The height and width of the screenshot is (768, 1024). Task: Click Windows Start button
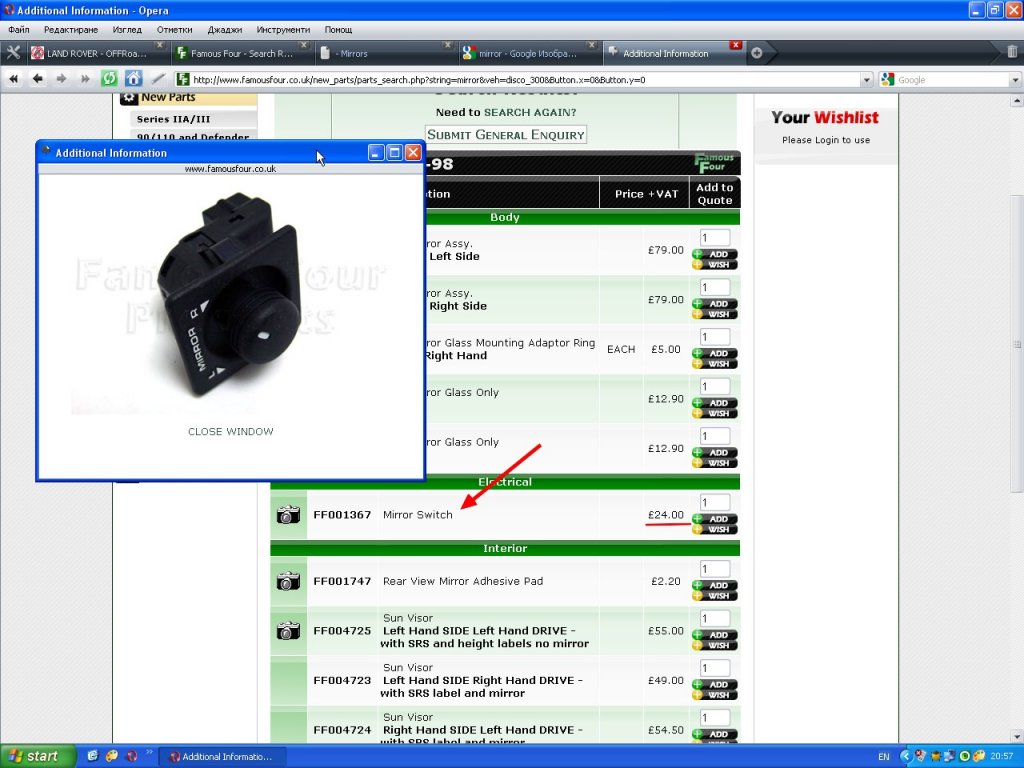coord(37,756)
